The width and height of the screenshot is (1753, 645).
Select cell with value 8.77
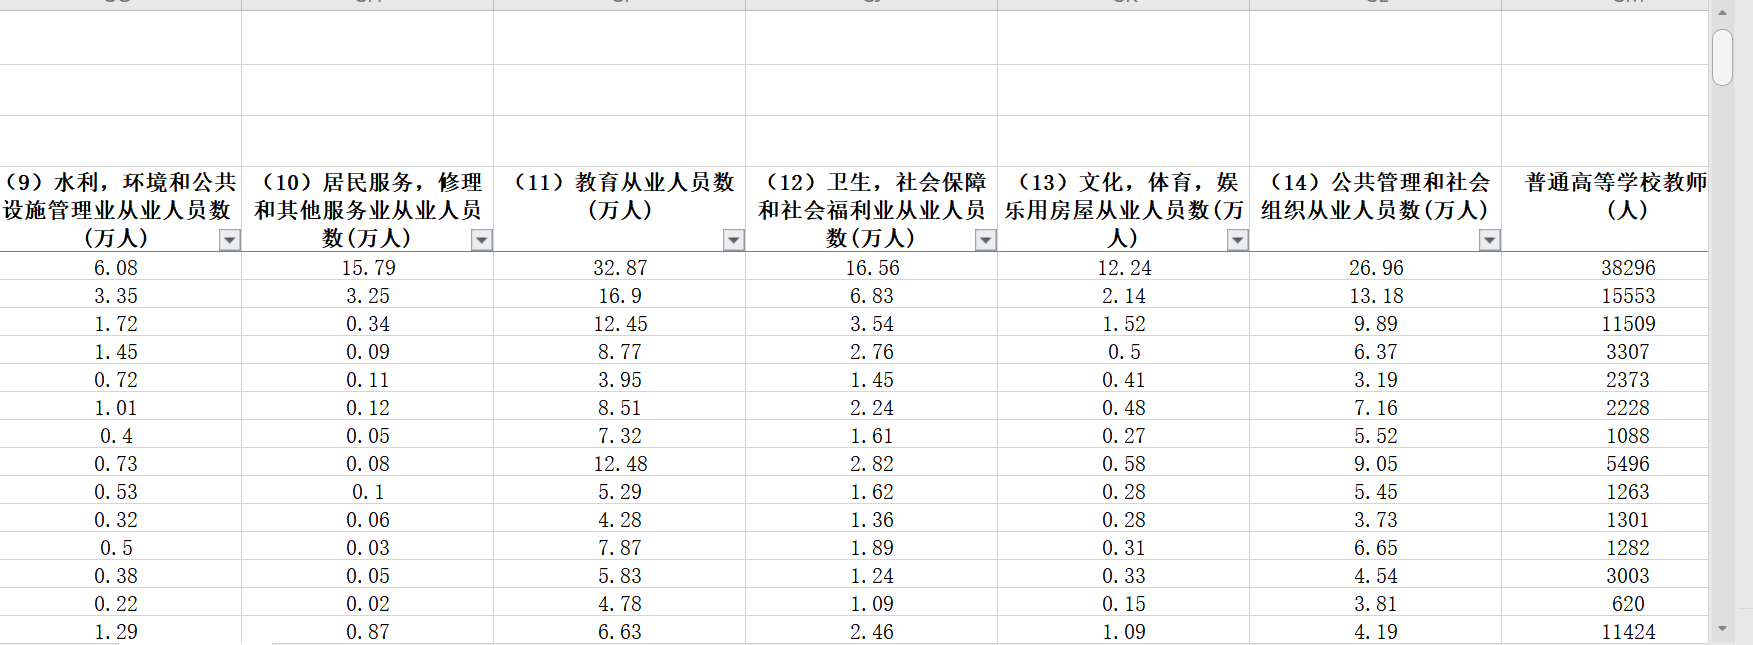pyautogui.click(x=620, y=352)
